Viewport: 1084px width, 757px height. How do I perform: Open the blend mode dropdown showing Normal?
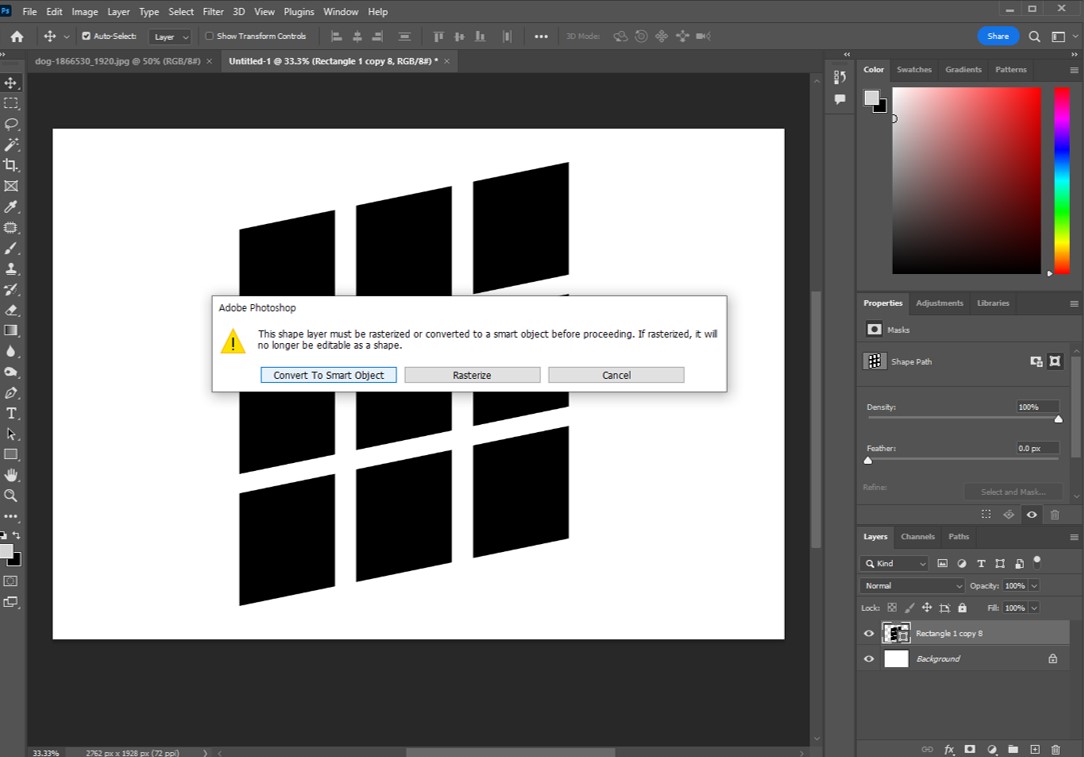tap(911, 585)
